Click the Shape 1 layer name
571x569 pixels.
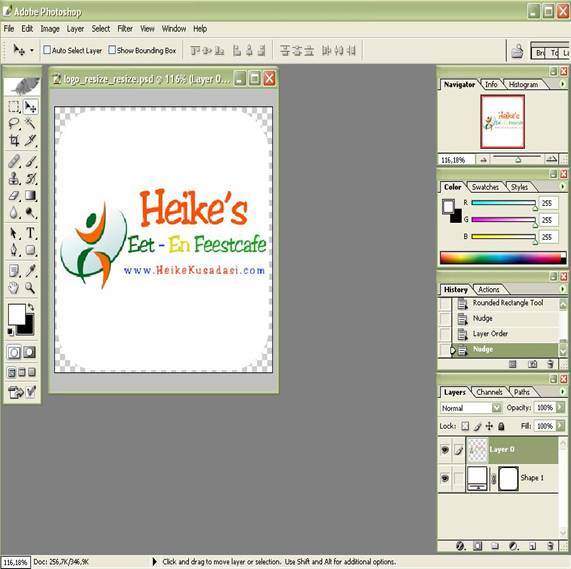(x=532, y=478)
